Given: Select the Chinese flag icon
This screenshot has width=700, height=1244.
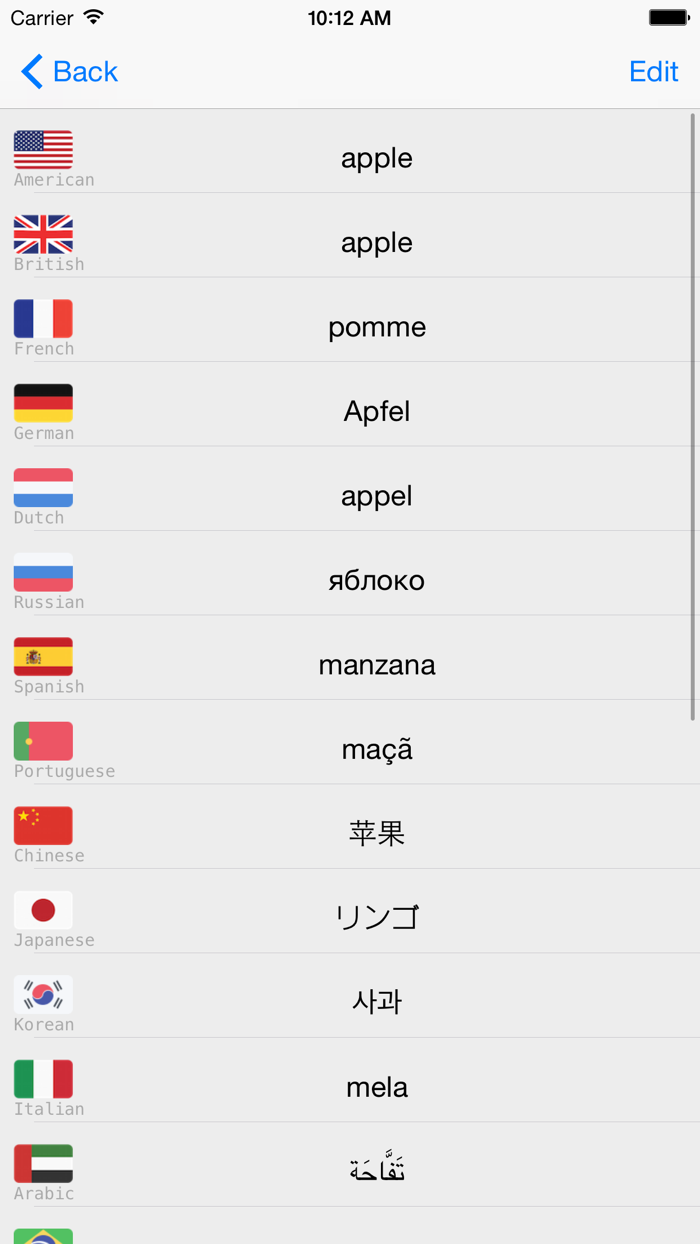Looking at the screenshot, I should 43,824.
